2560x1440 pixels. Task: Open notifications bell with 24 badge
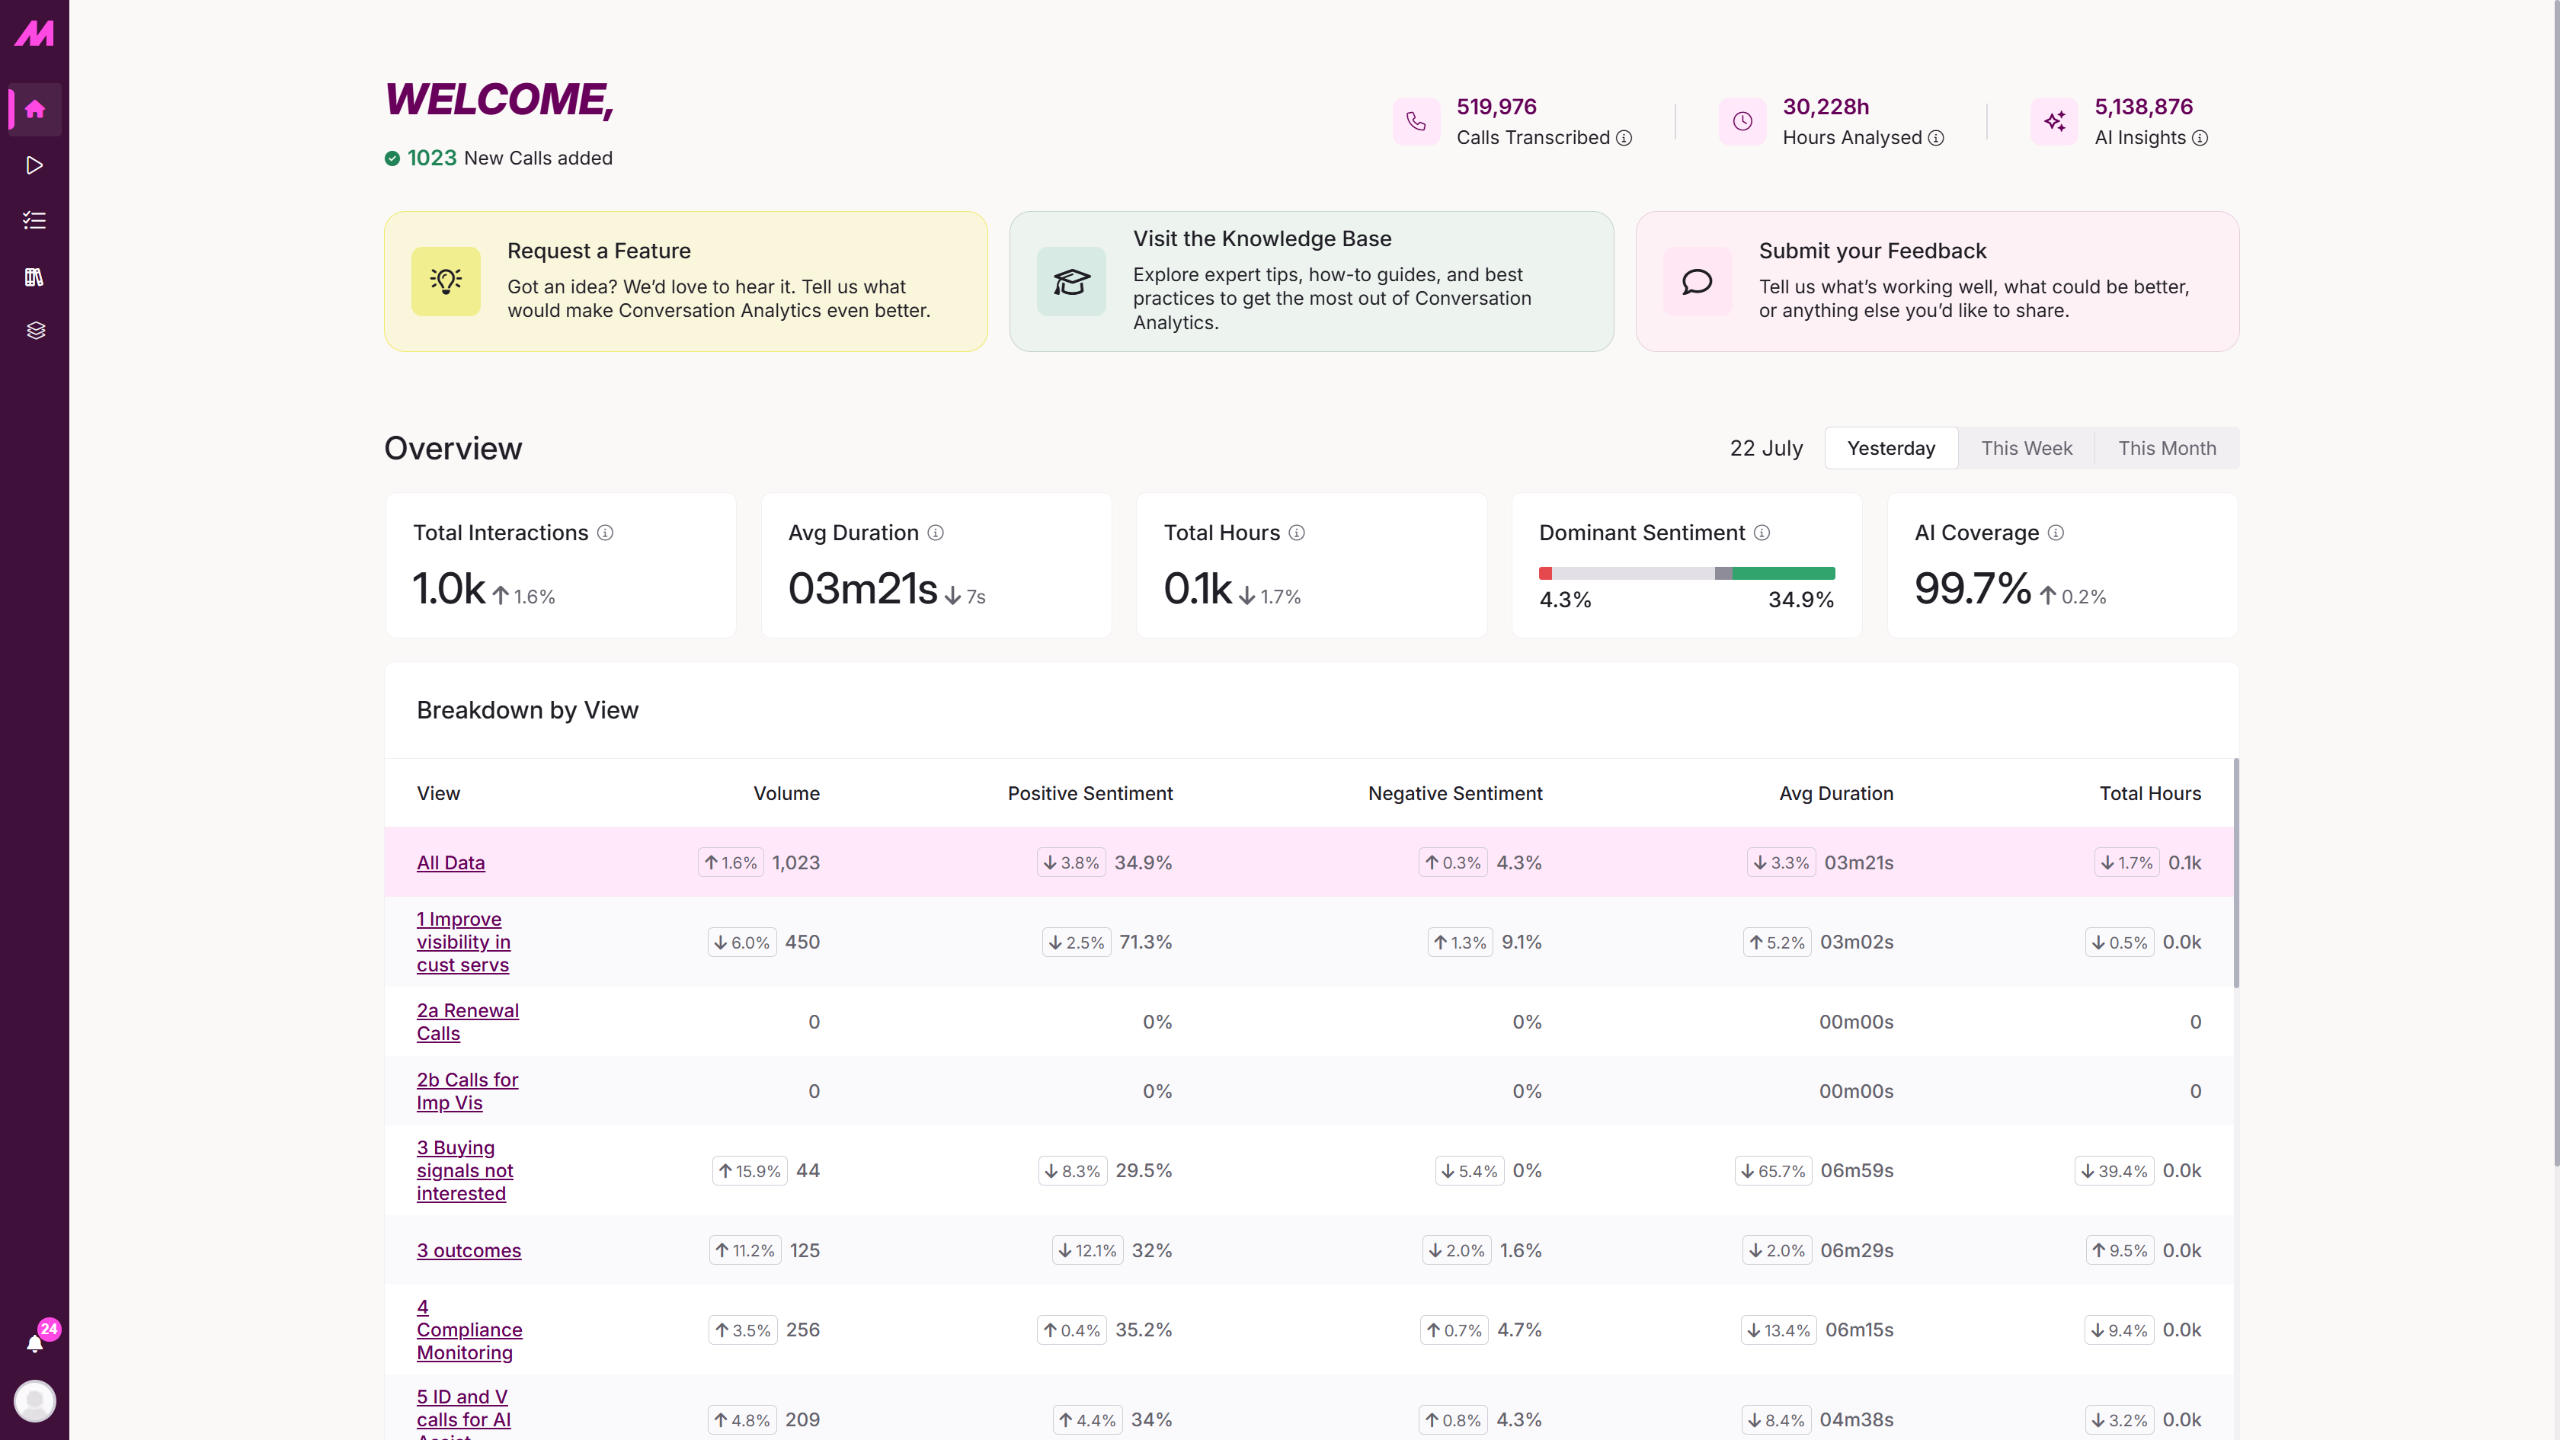tap(37, 1340)
